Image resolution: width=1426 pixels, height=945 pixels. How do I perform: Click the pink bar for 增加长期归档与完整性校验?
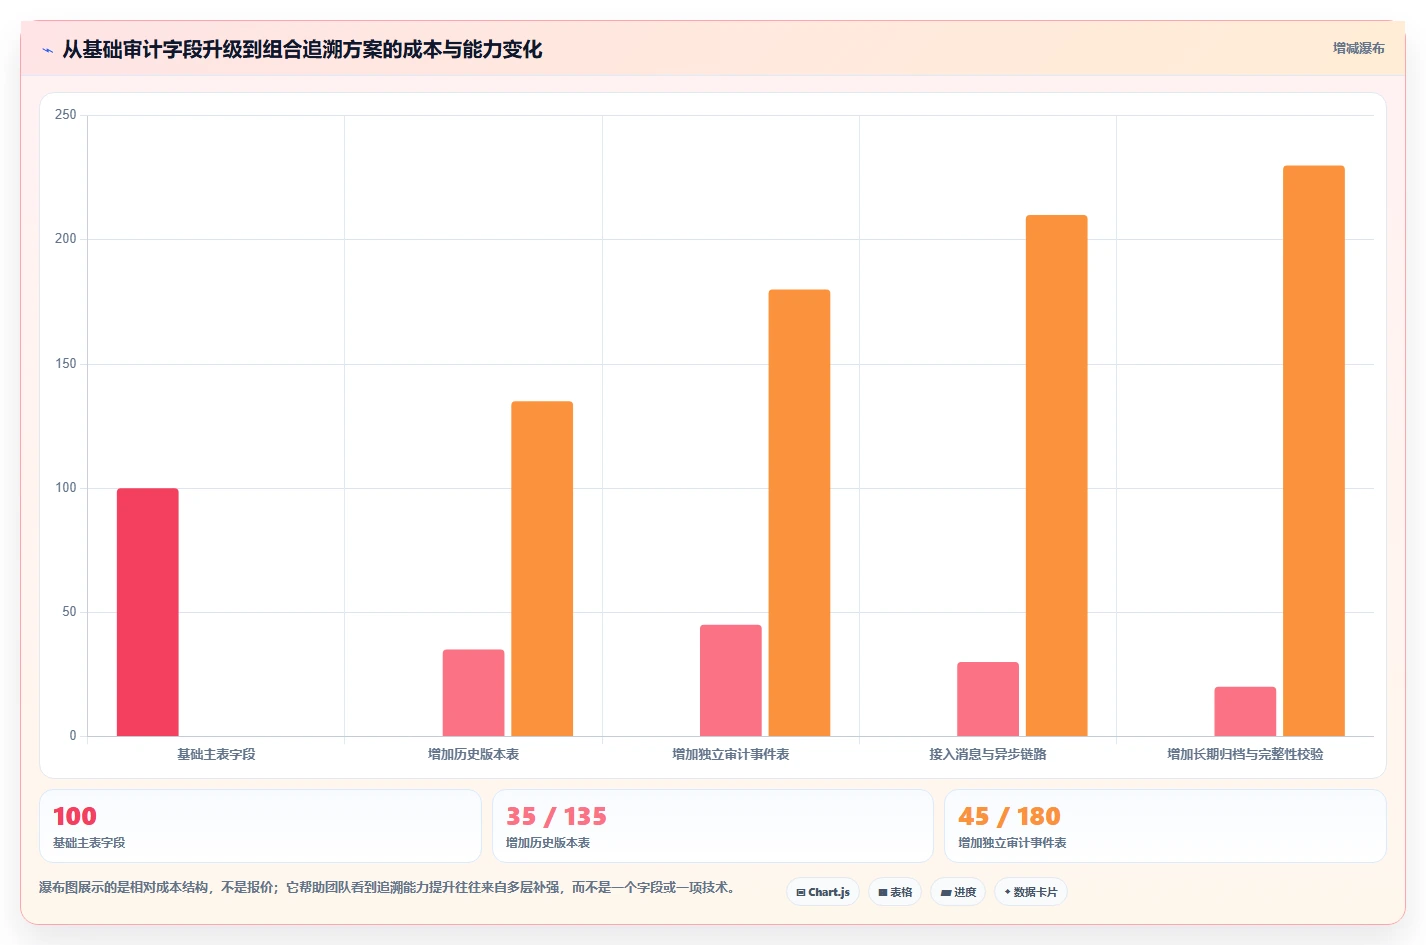[x=1245, y=711]
